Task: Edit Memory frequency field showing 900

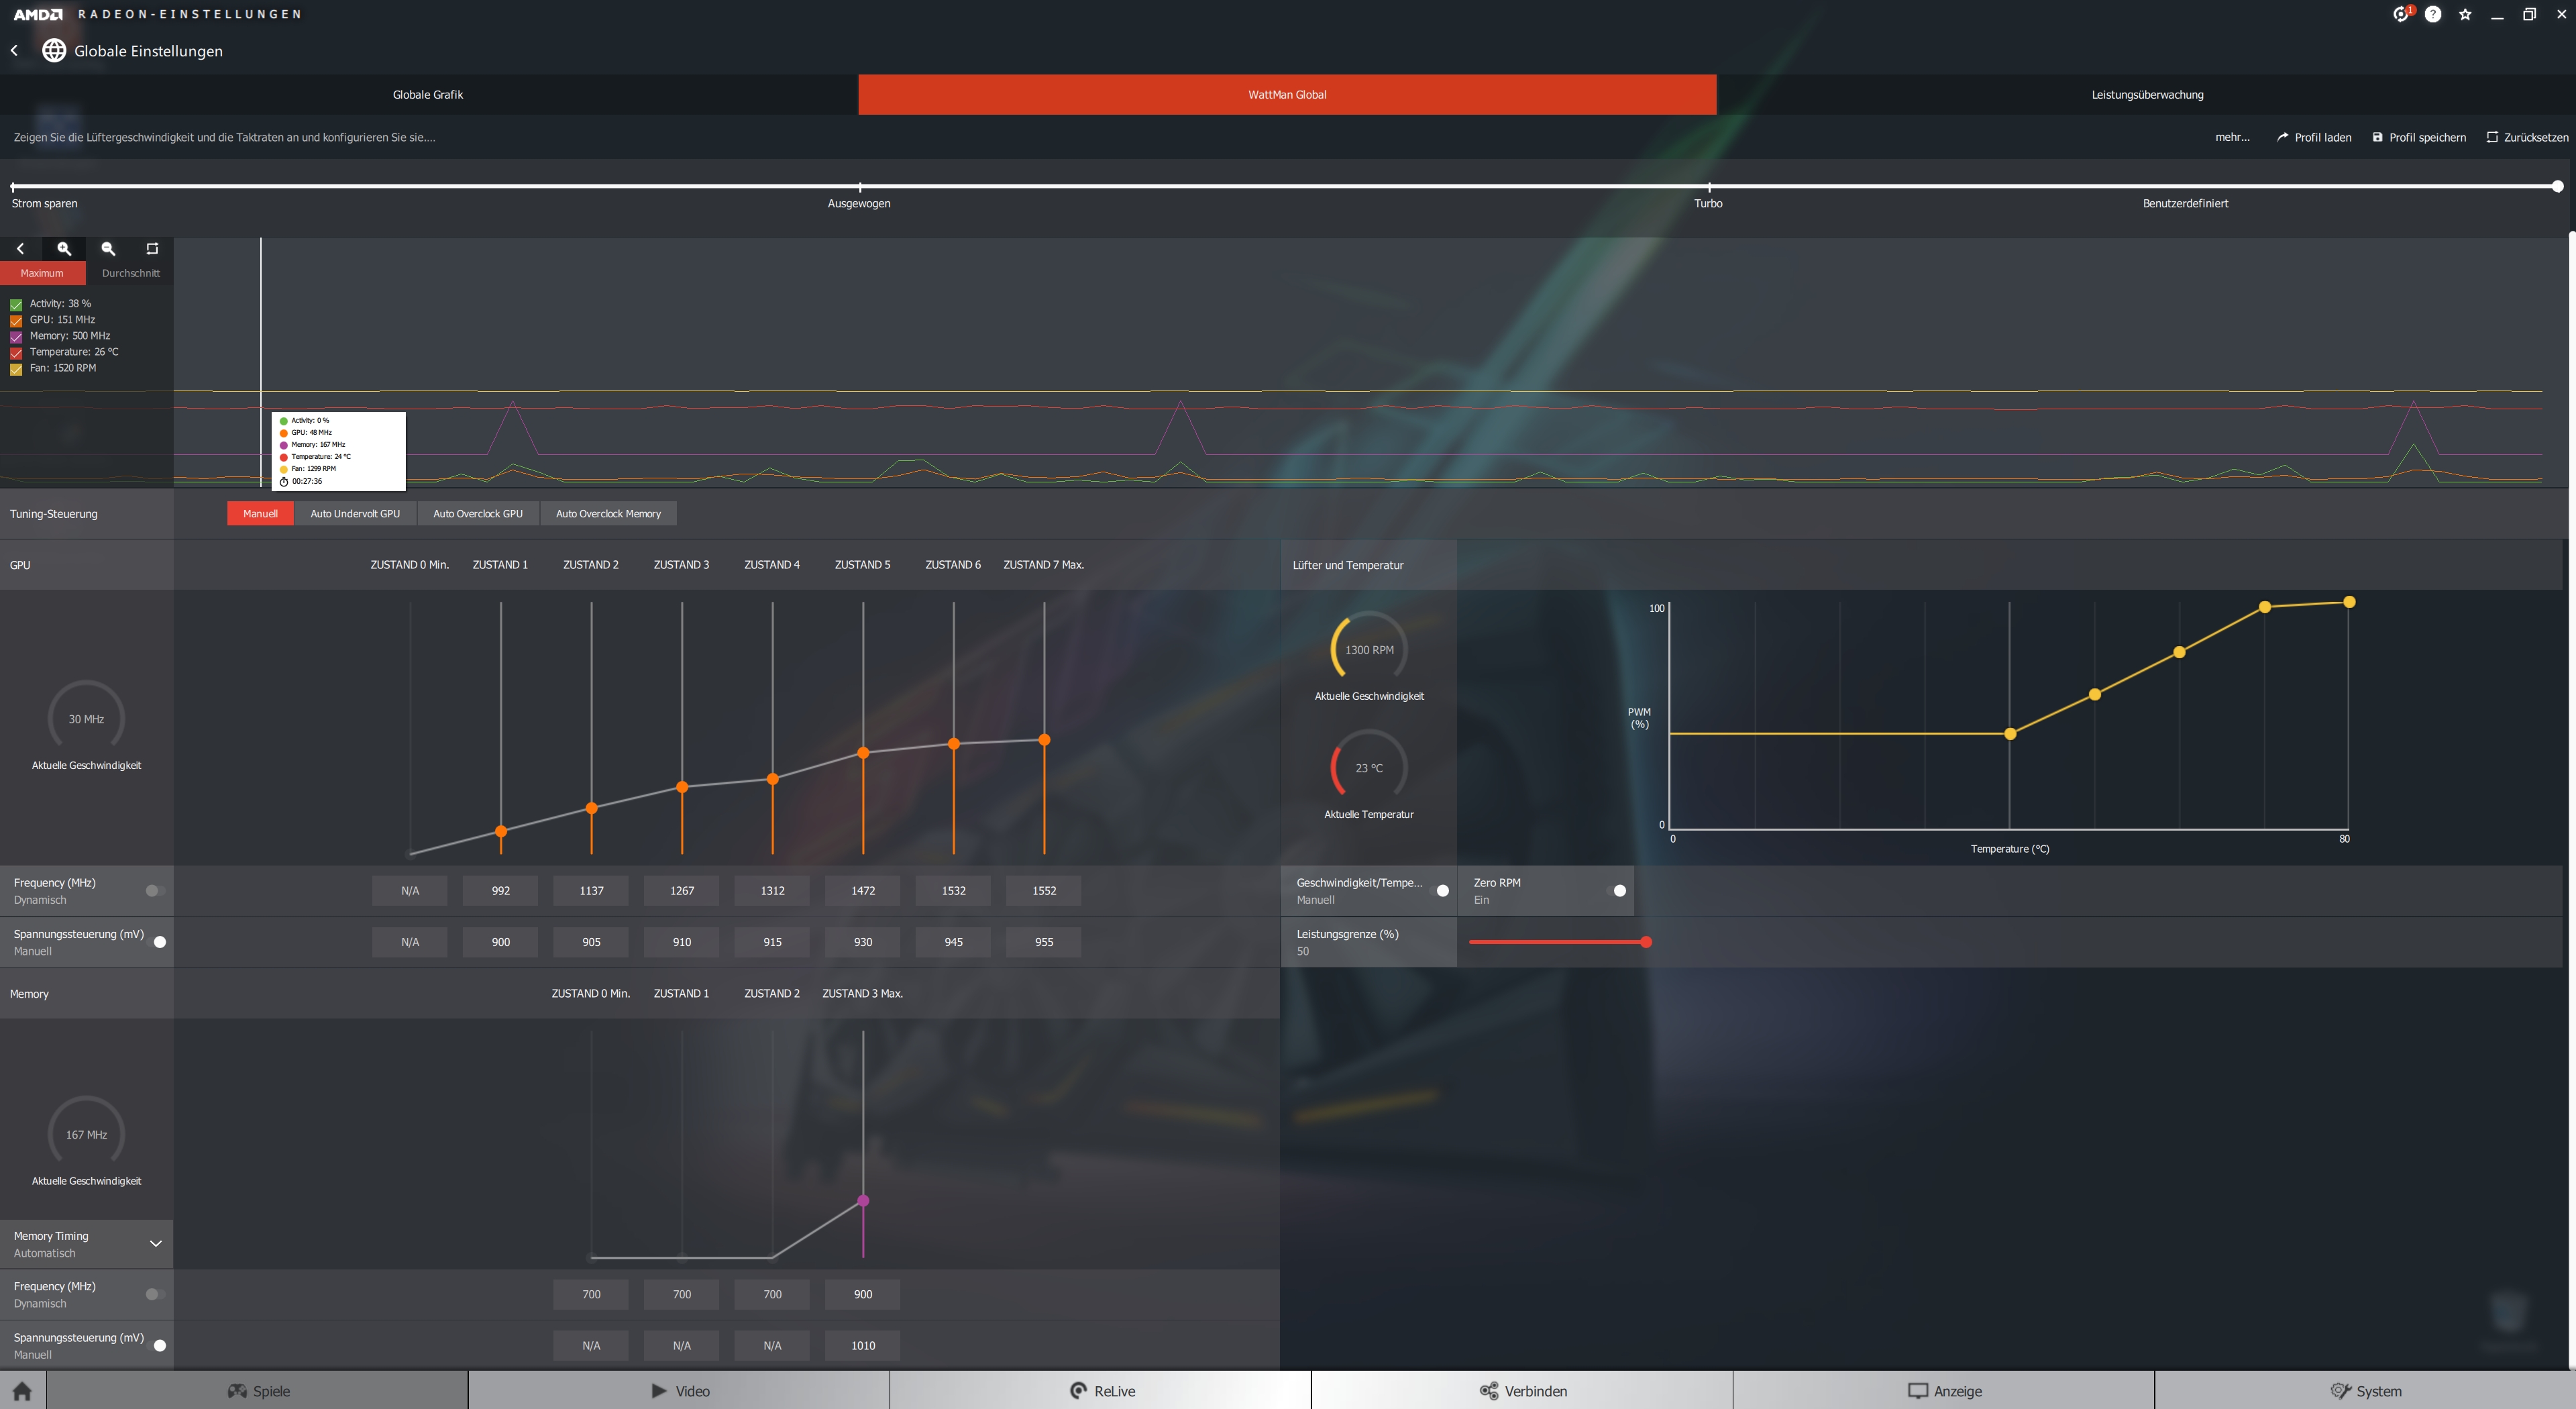Action: point(862,1294)
